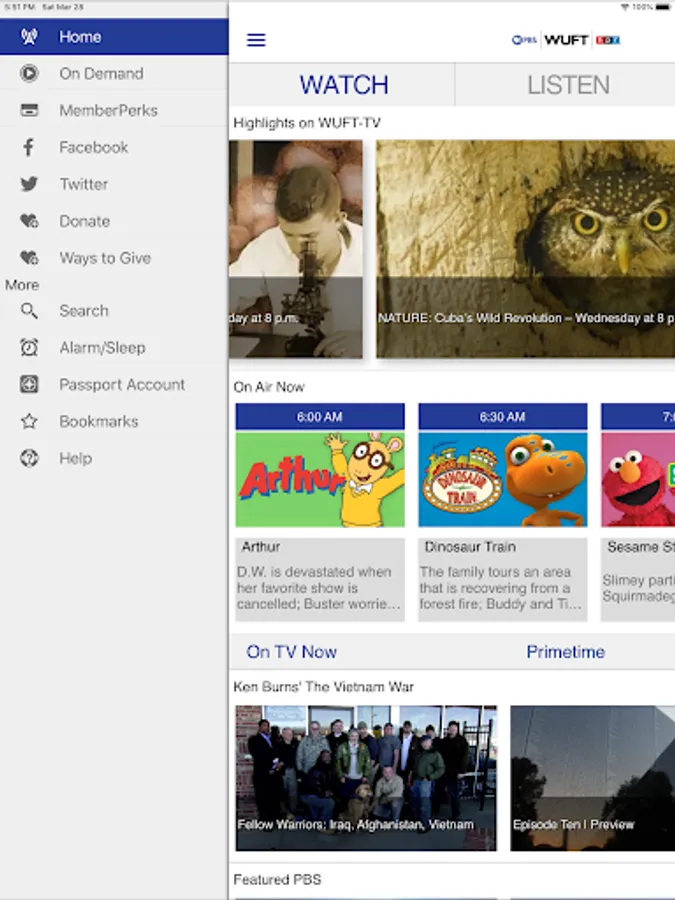Viewport: 675px width, 900px height.
Task: Tap the Ways to Give heart icon
Action: pyautogui.click(x=29, y=258)
